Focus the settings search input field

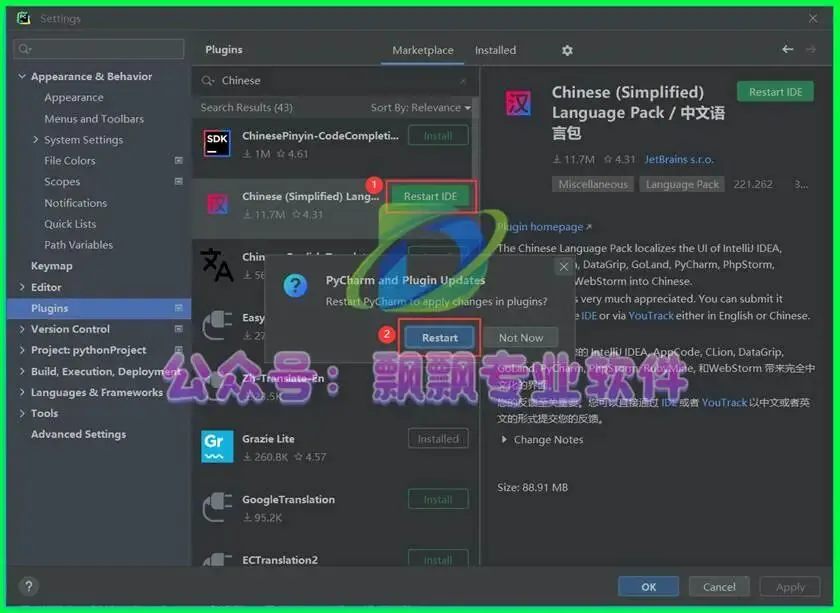[99, 49]
